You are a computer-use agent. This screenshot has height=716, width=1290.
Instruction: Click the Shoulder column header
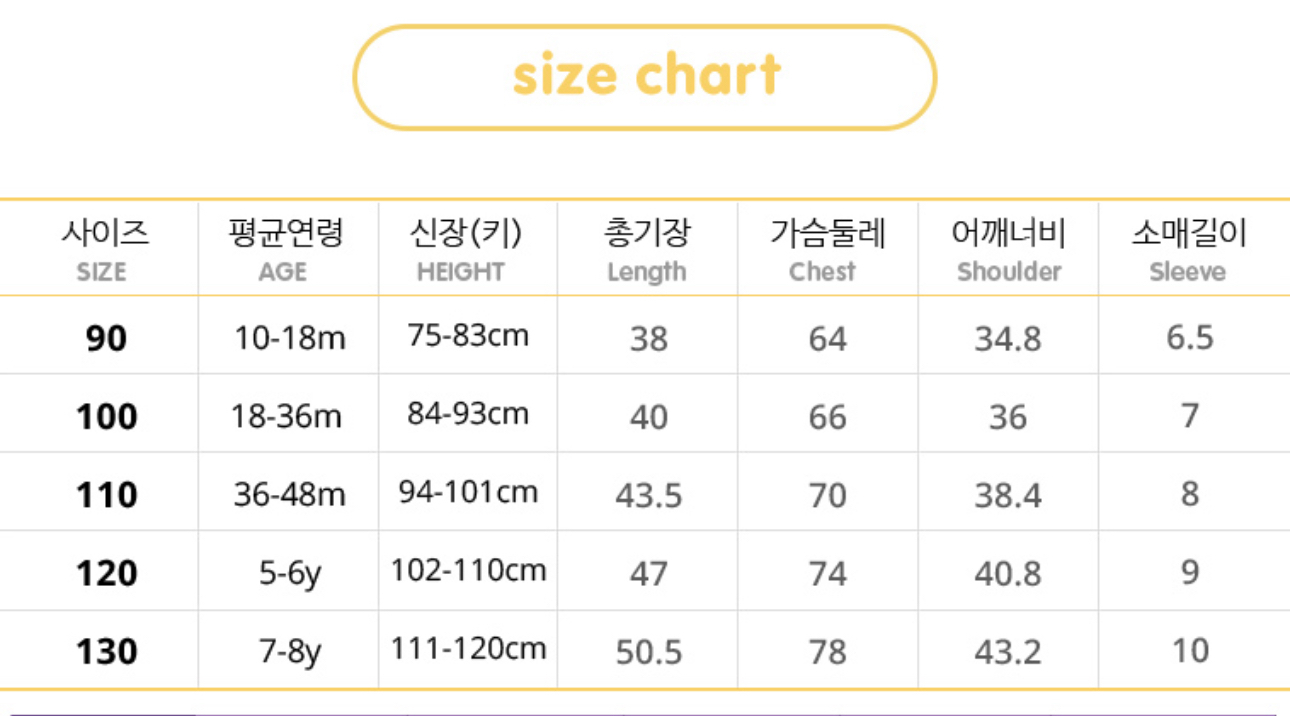(x=1008, y=250)
